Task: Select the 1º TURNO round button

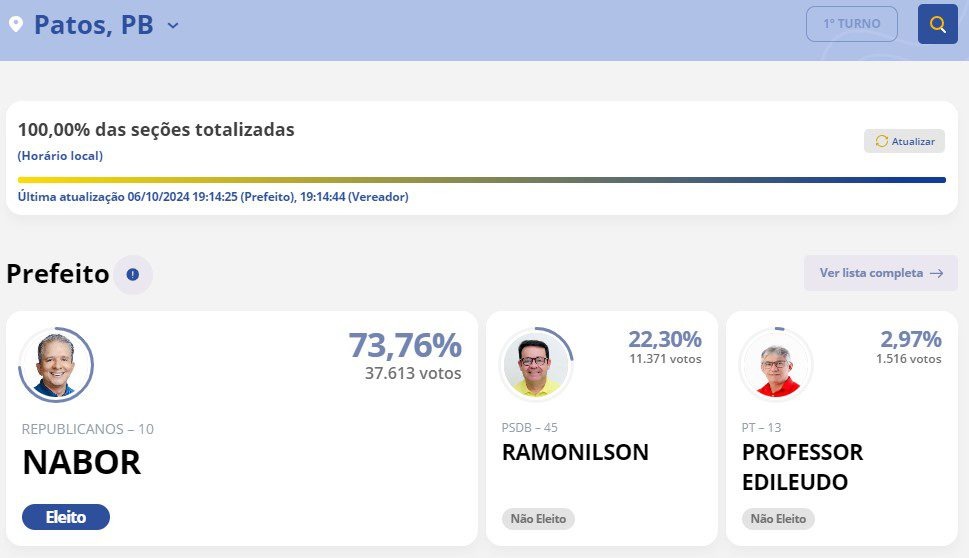Action: point(852,24)
